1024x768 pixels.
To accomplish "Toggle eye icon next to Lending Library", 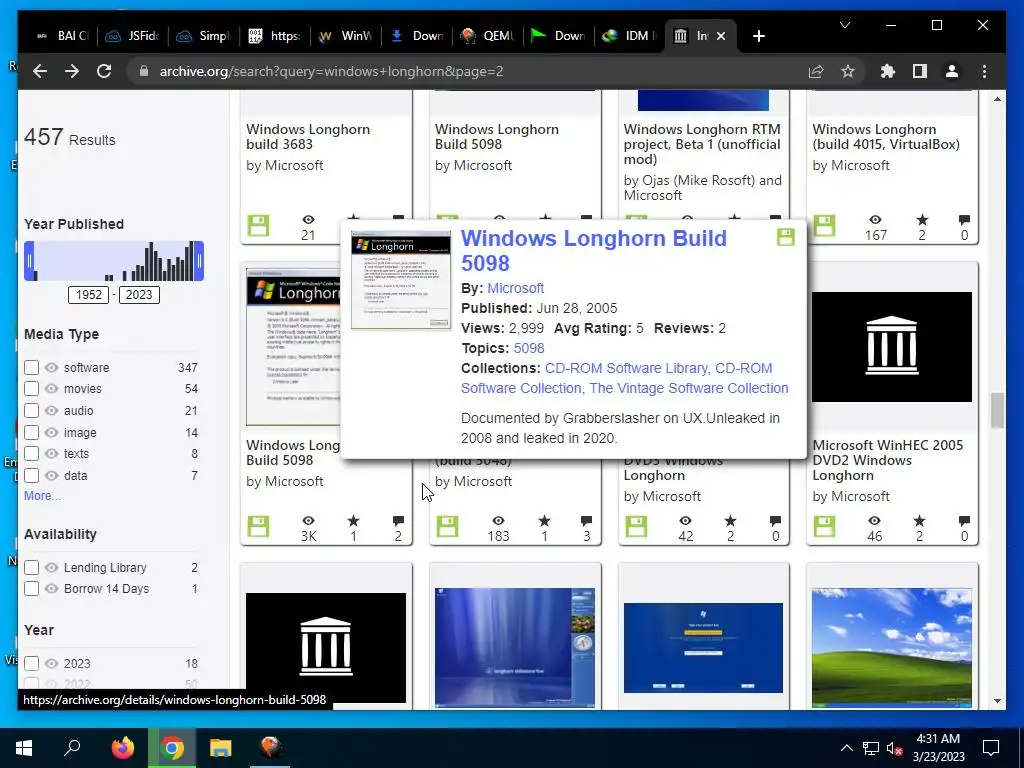I will click(52, 568).
